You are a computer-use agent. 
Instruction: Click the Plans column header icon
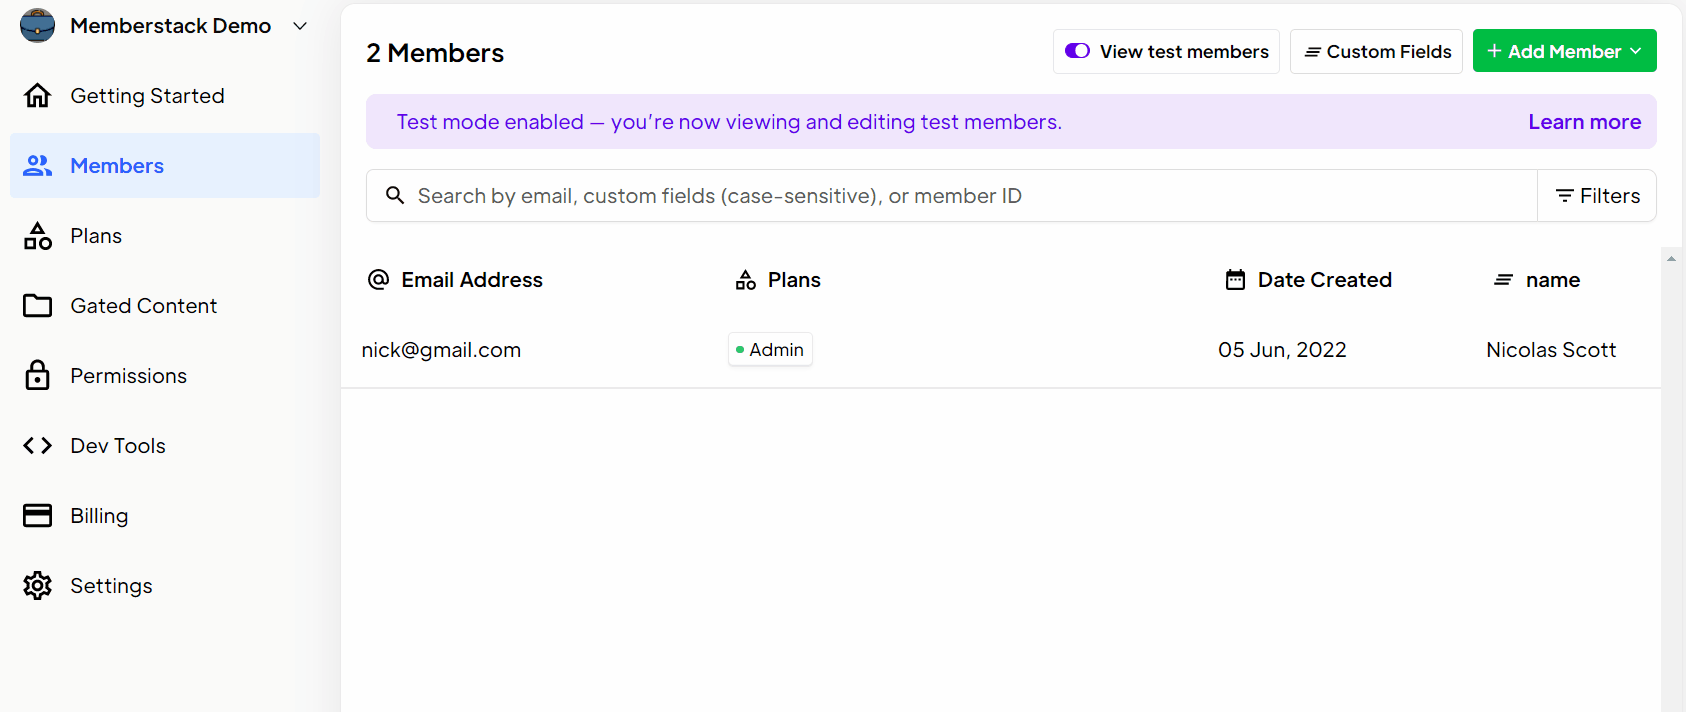coord(746,280)
